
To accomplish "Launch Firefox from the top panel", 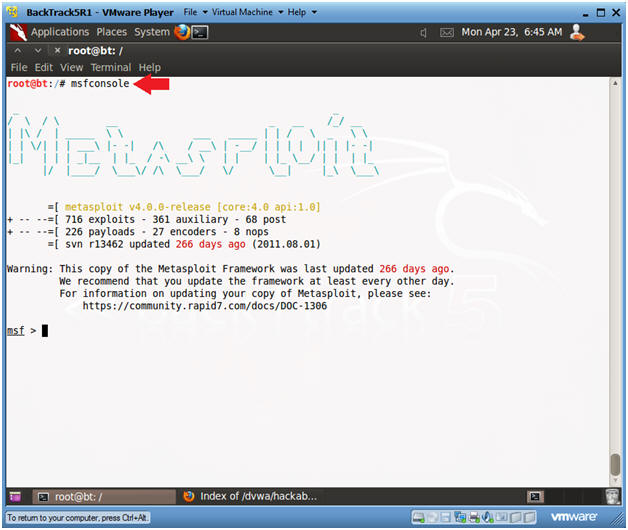I will coord(182,32).
